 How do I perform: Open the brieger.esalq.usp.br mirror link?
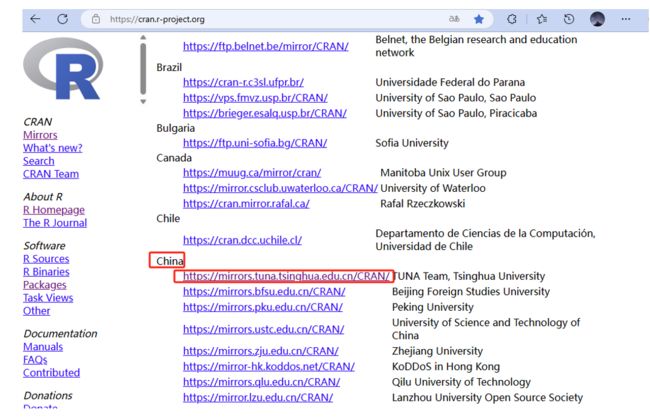point(265,114)
